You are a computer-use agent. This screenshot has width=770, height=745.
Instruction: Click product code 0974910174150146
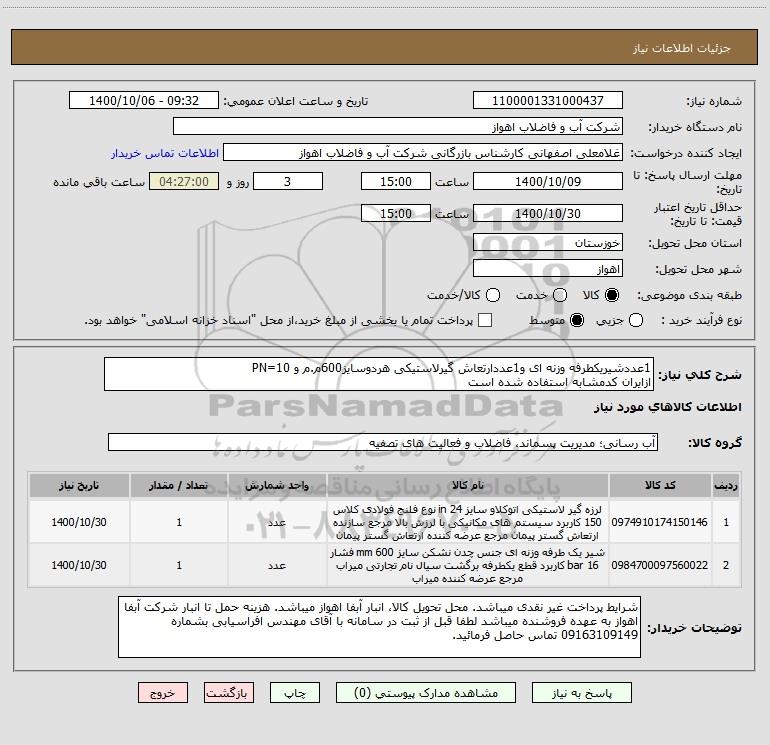tap(660, 522)
